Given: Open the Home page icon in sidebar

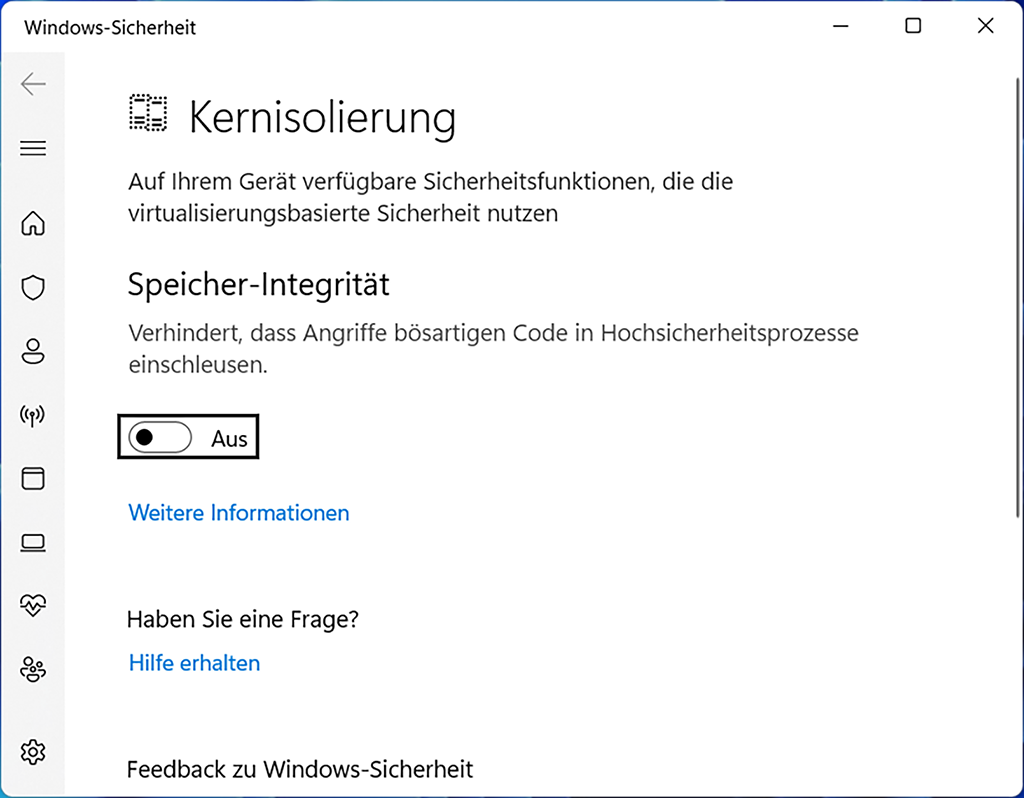Looking at the screenshot, I should tap(33, 223).
